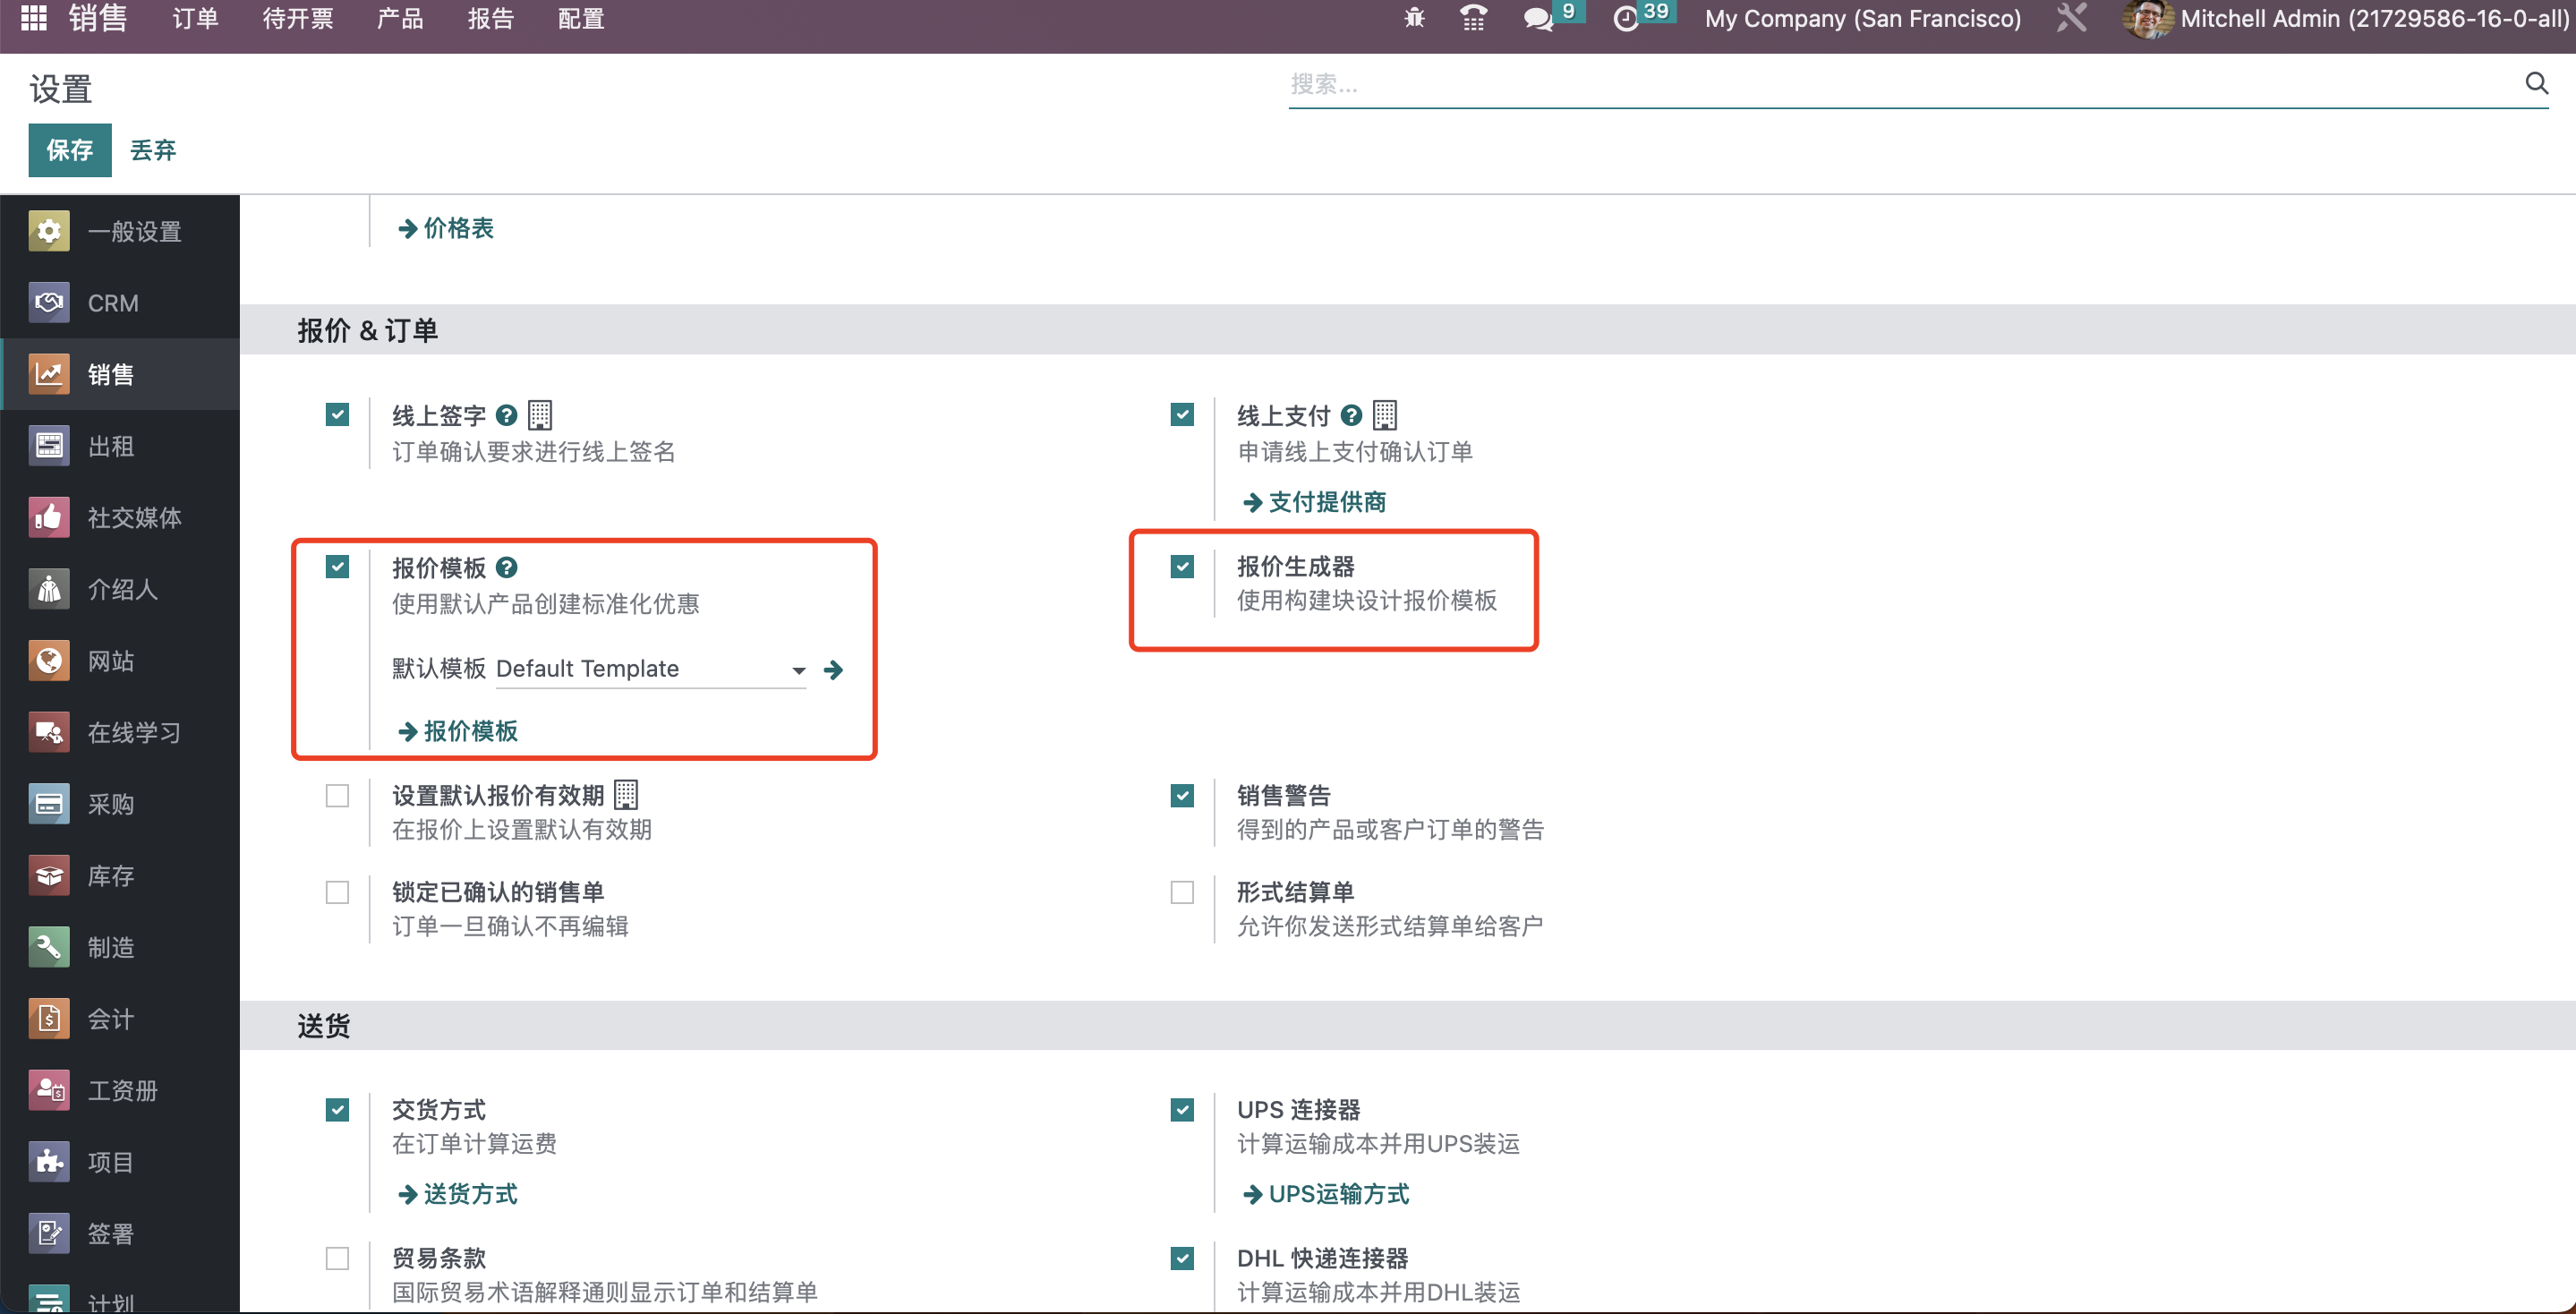Click the 保存 button

click(x=70, y=150)
